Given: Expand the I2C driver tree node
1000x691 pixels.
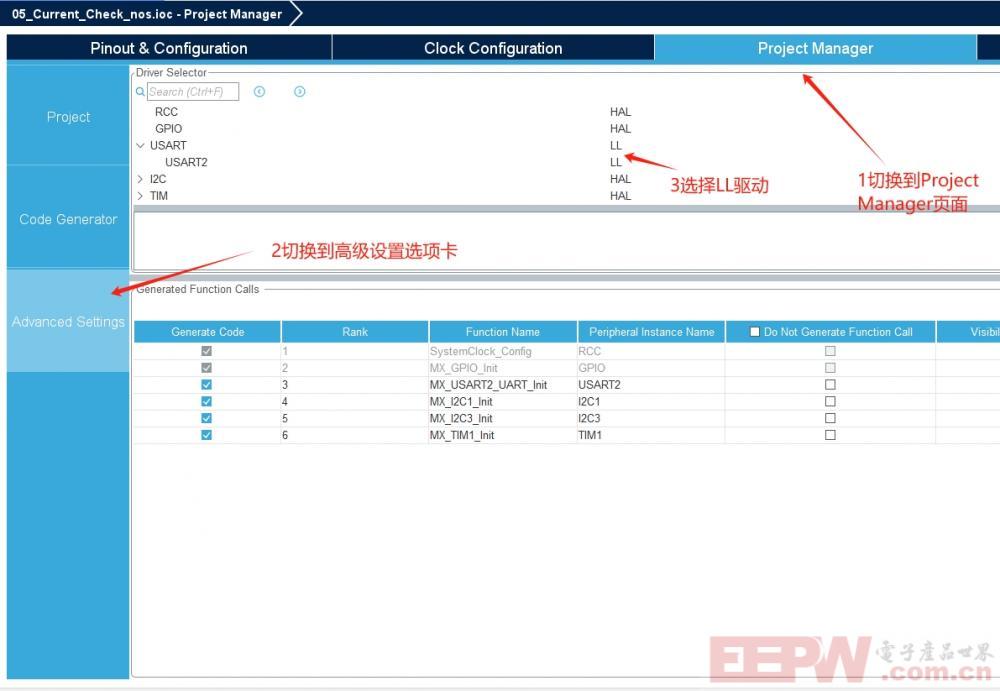Looking at the screenshot, I should pyautogui.click(x=140, y=179).
